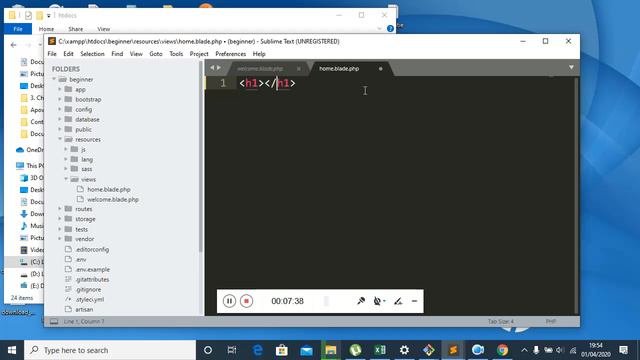The height and width of the screenshot is (360, 640).
Task: Open welcome.blade.php in sidebar
Action: (x=113, y=200)
